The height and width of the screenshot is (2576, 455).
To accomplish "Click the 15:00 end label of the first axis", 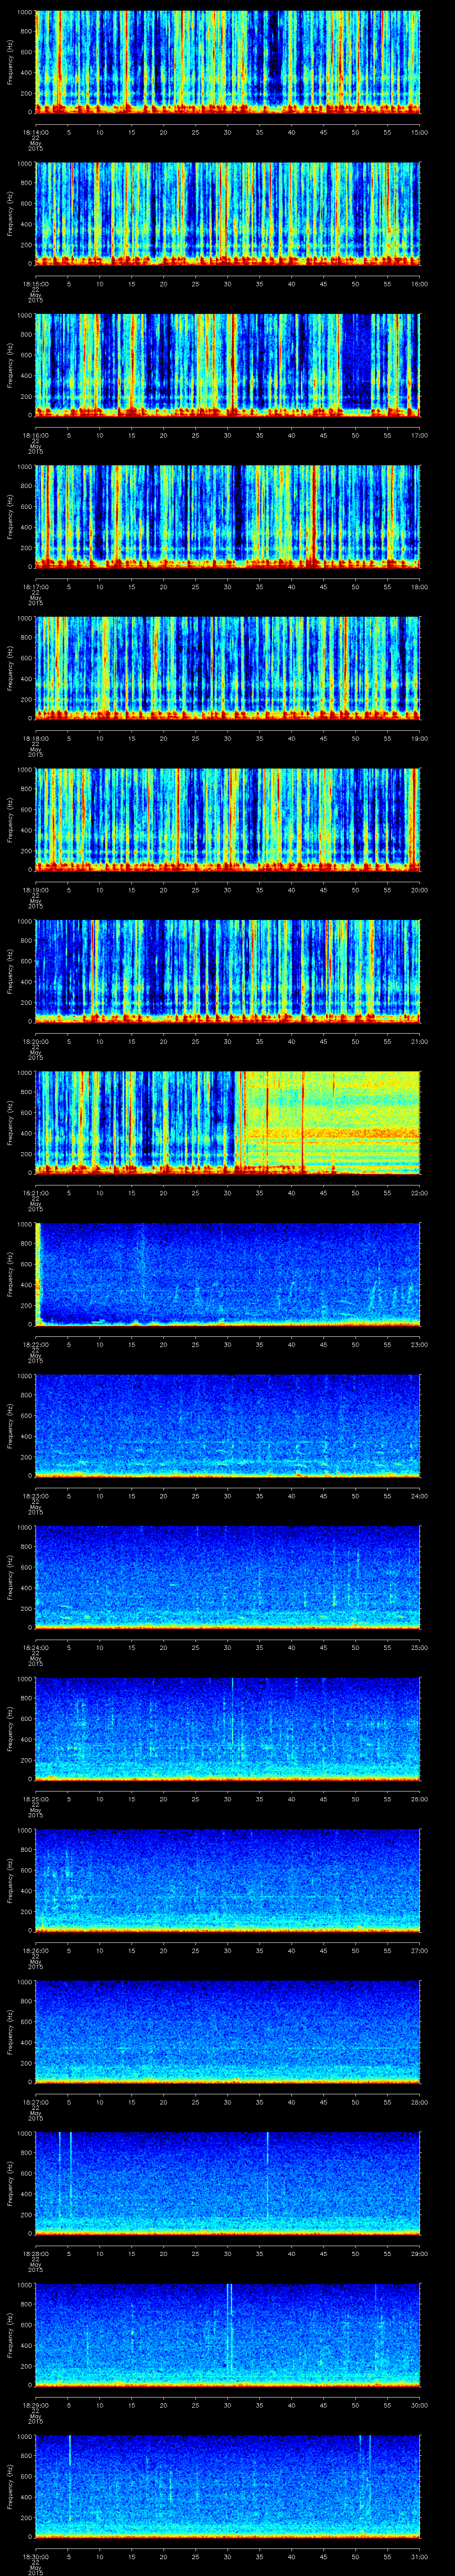I will point(419,132).
